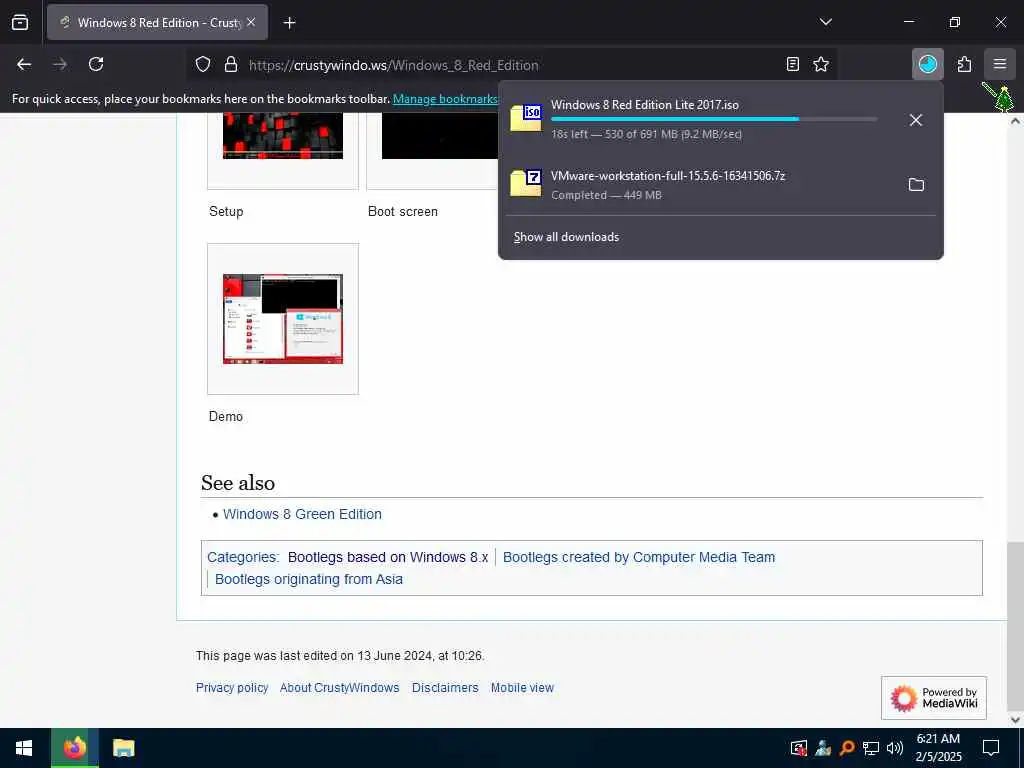
Task: Click the crustywindo.ws address bar
Action: pyautogui.click(x=509, y=65)
